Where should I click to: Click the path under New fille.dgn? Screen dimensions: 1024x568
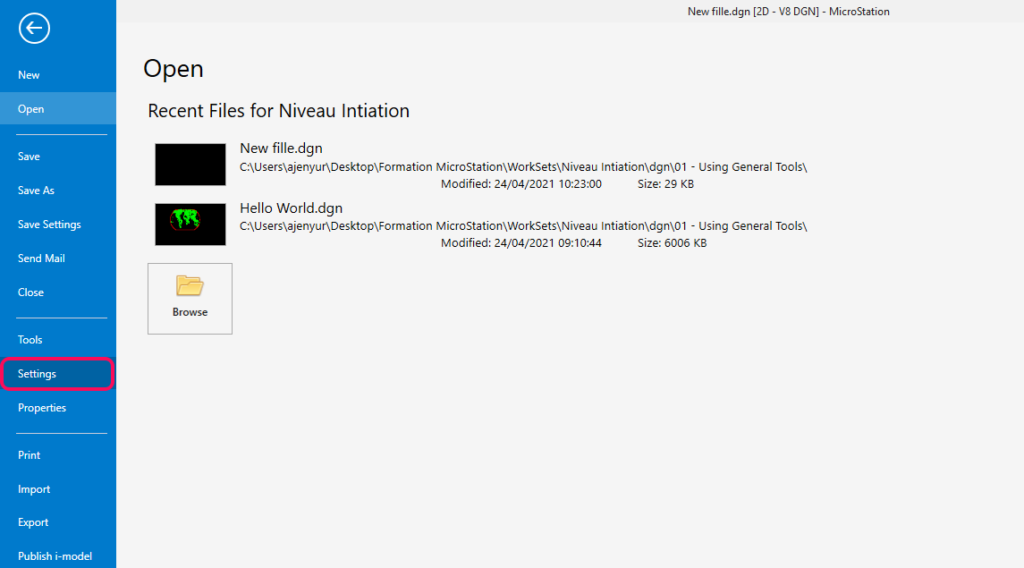point(523,166)
